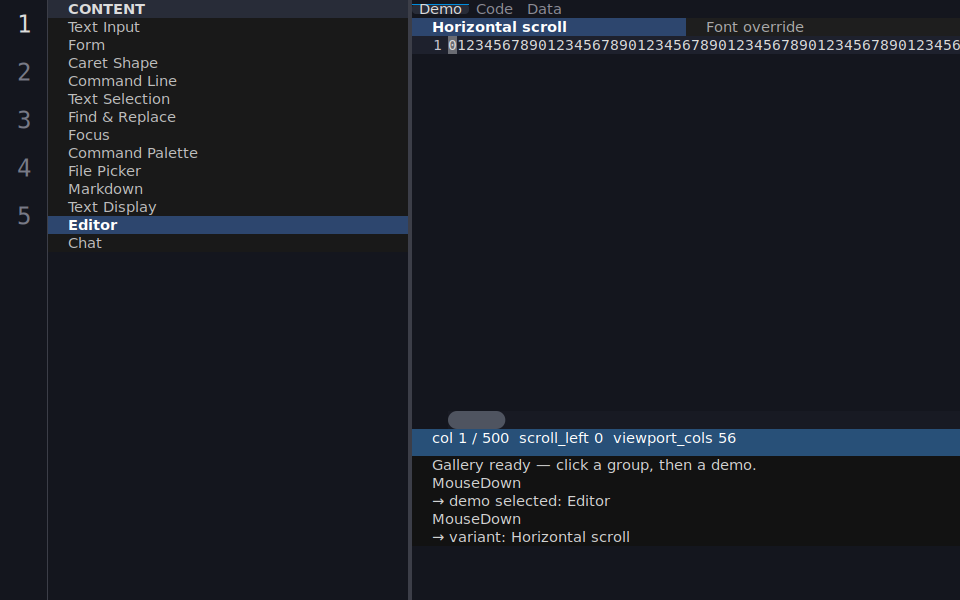
Task: Select the highlighted Editor demo
Action: point(228,225)
